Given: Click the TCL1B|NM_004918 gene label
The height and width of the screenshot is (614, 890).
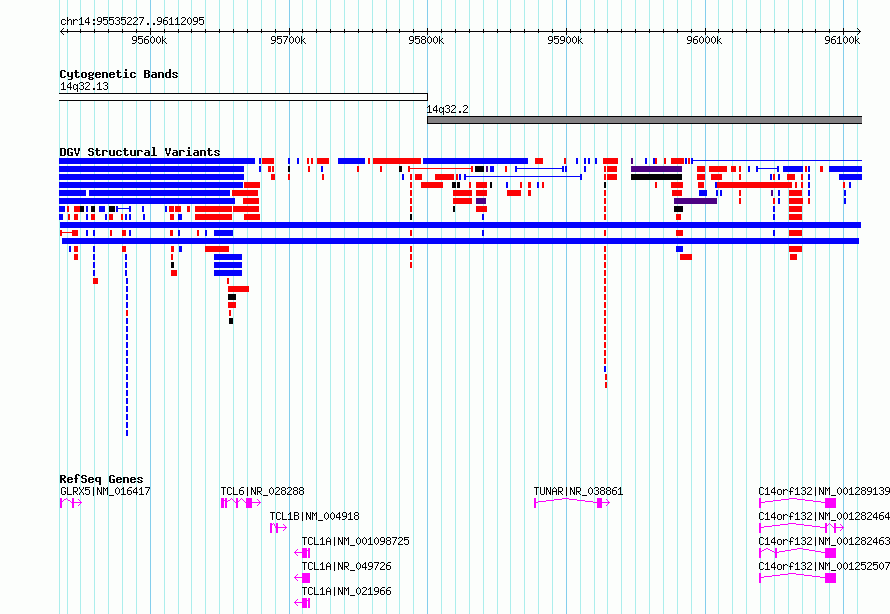Looking at the screenshot, I should [314, 516].
